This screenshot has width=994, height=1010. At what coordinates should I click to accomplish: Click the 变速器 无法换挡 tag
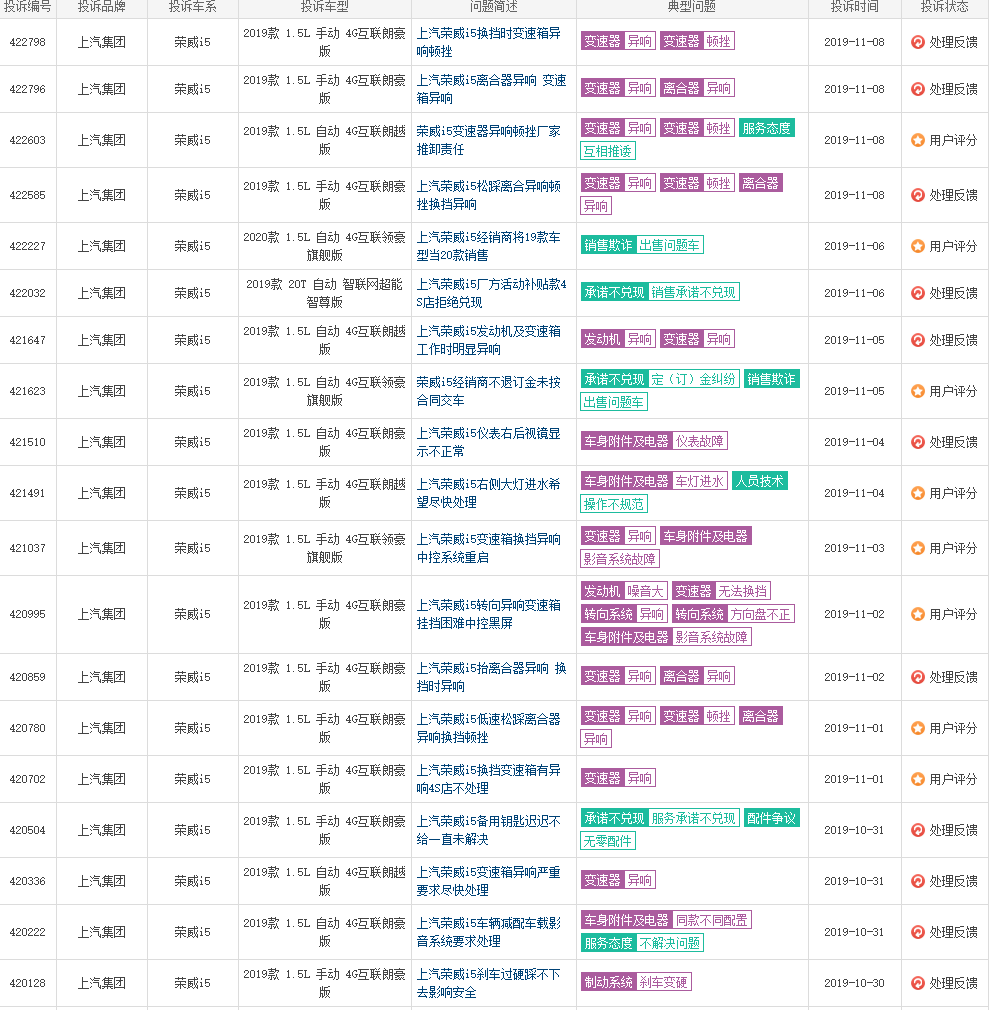point(722,591)
